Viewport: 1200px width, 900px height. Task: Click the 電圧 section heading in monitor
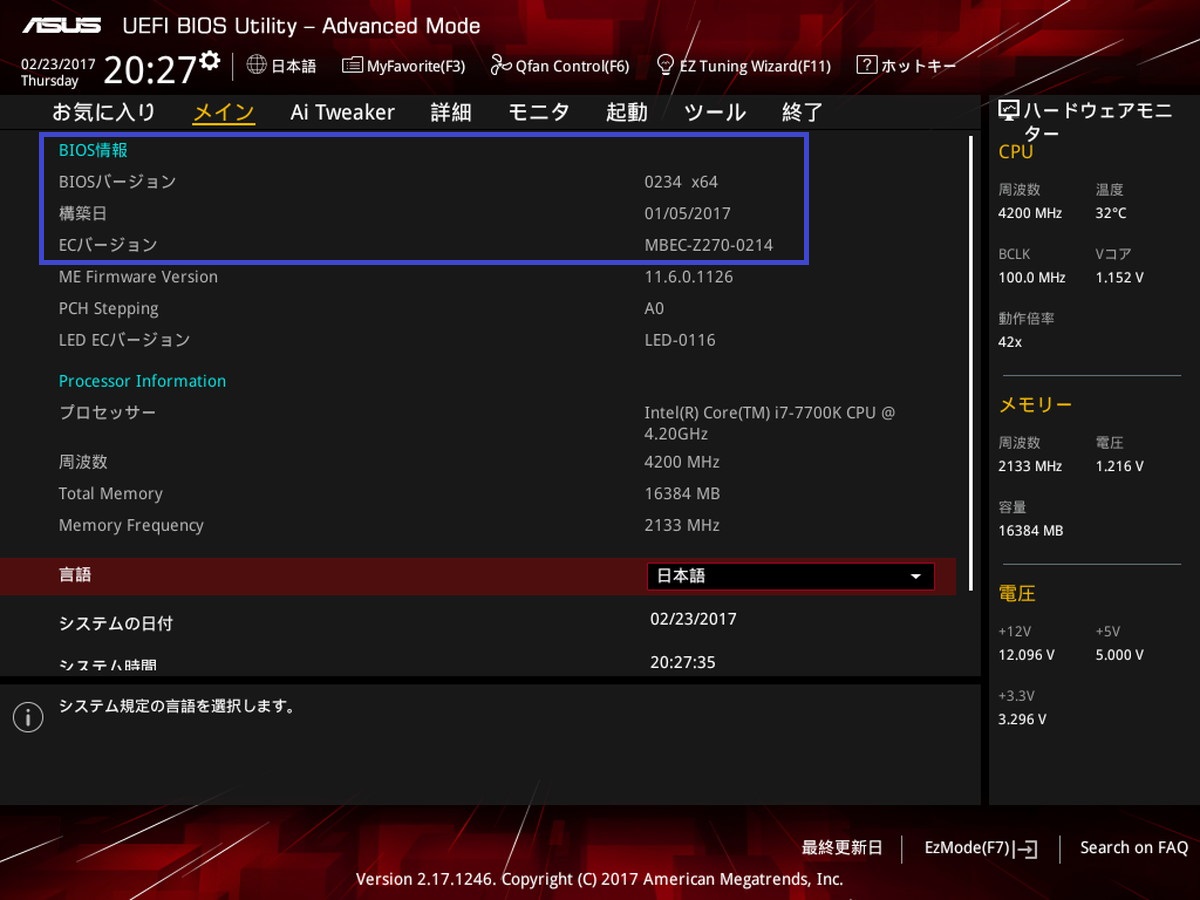click(x=1017, y=594)
